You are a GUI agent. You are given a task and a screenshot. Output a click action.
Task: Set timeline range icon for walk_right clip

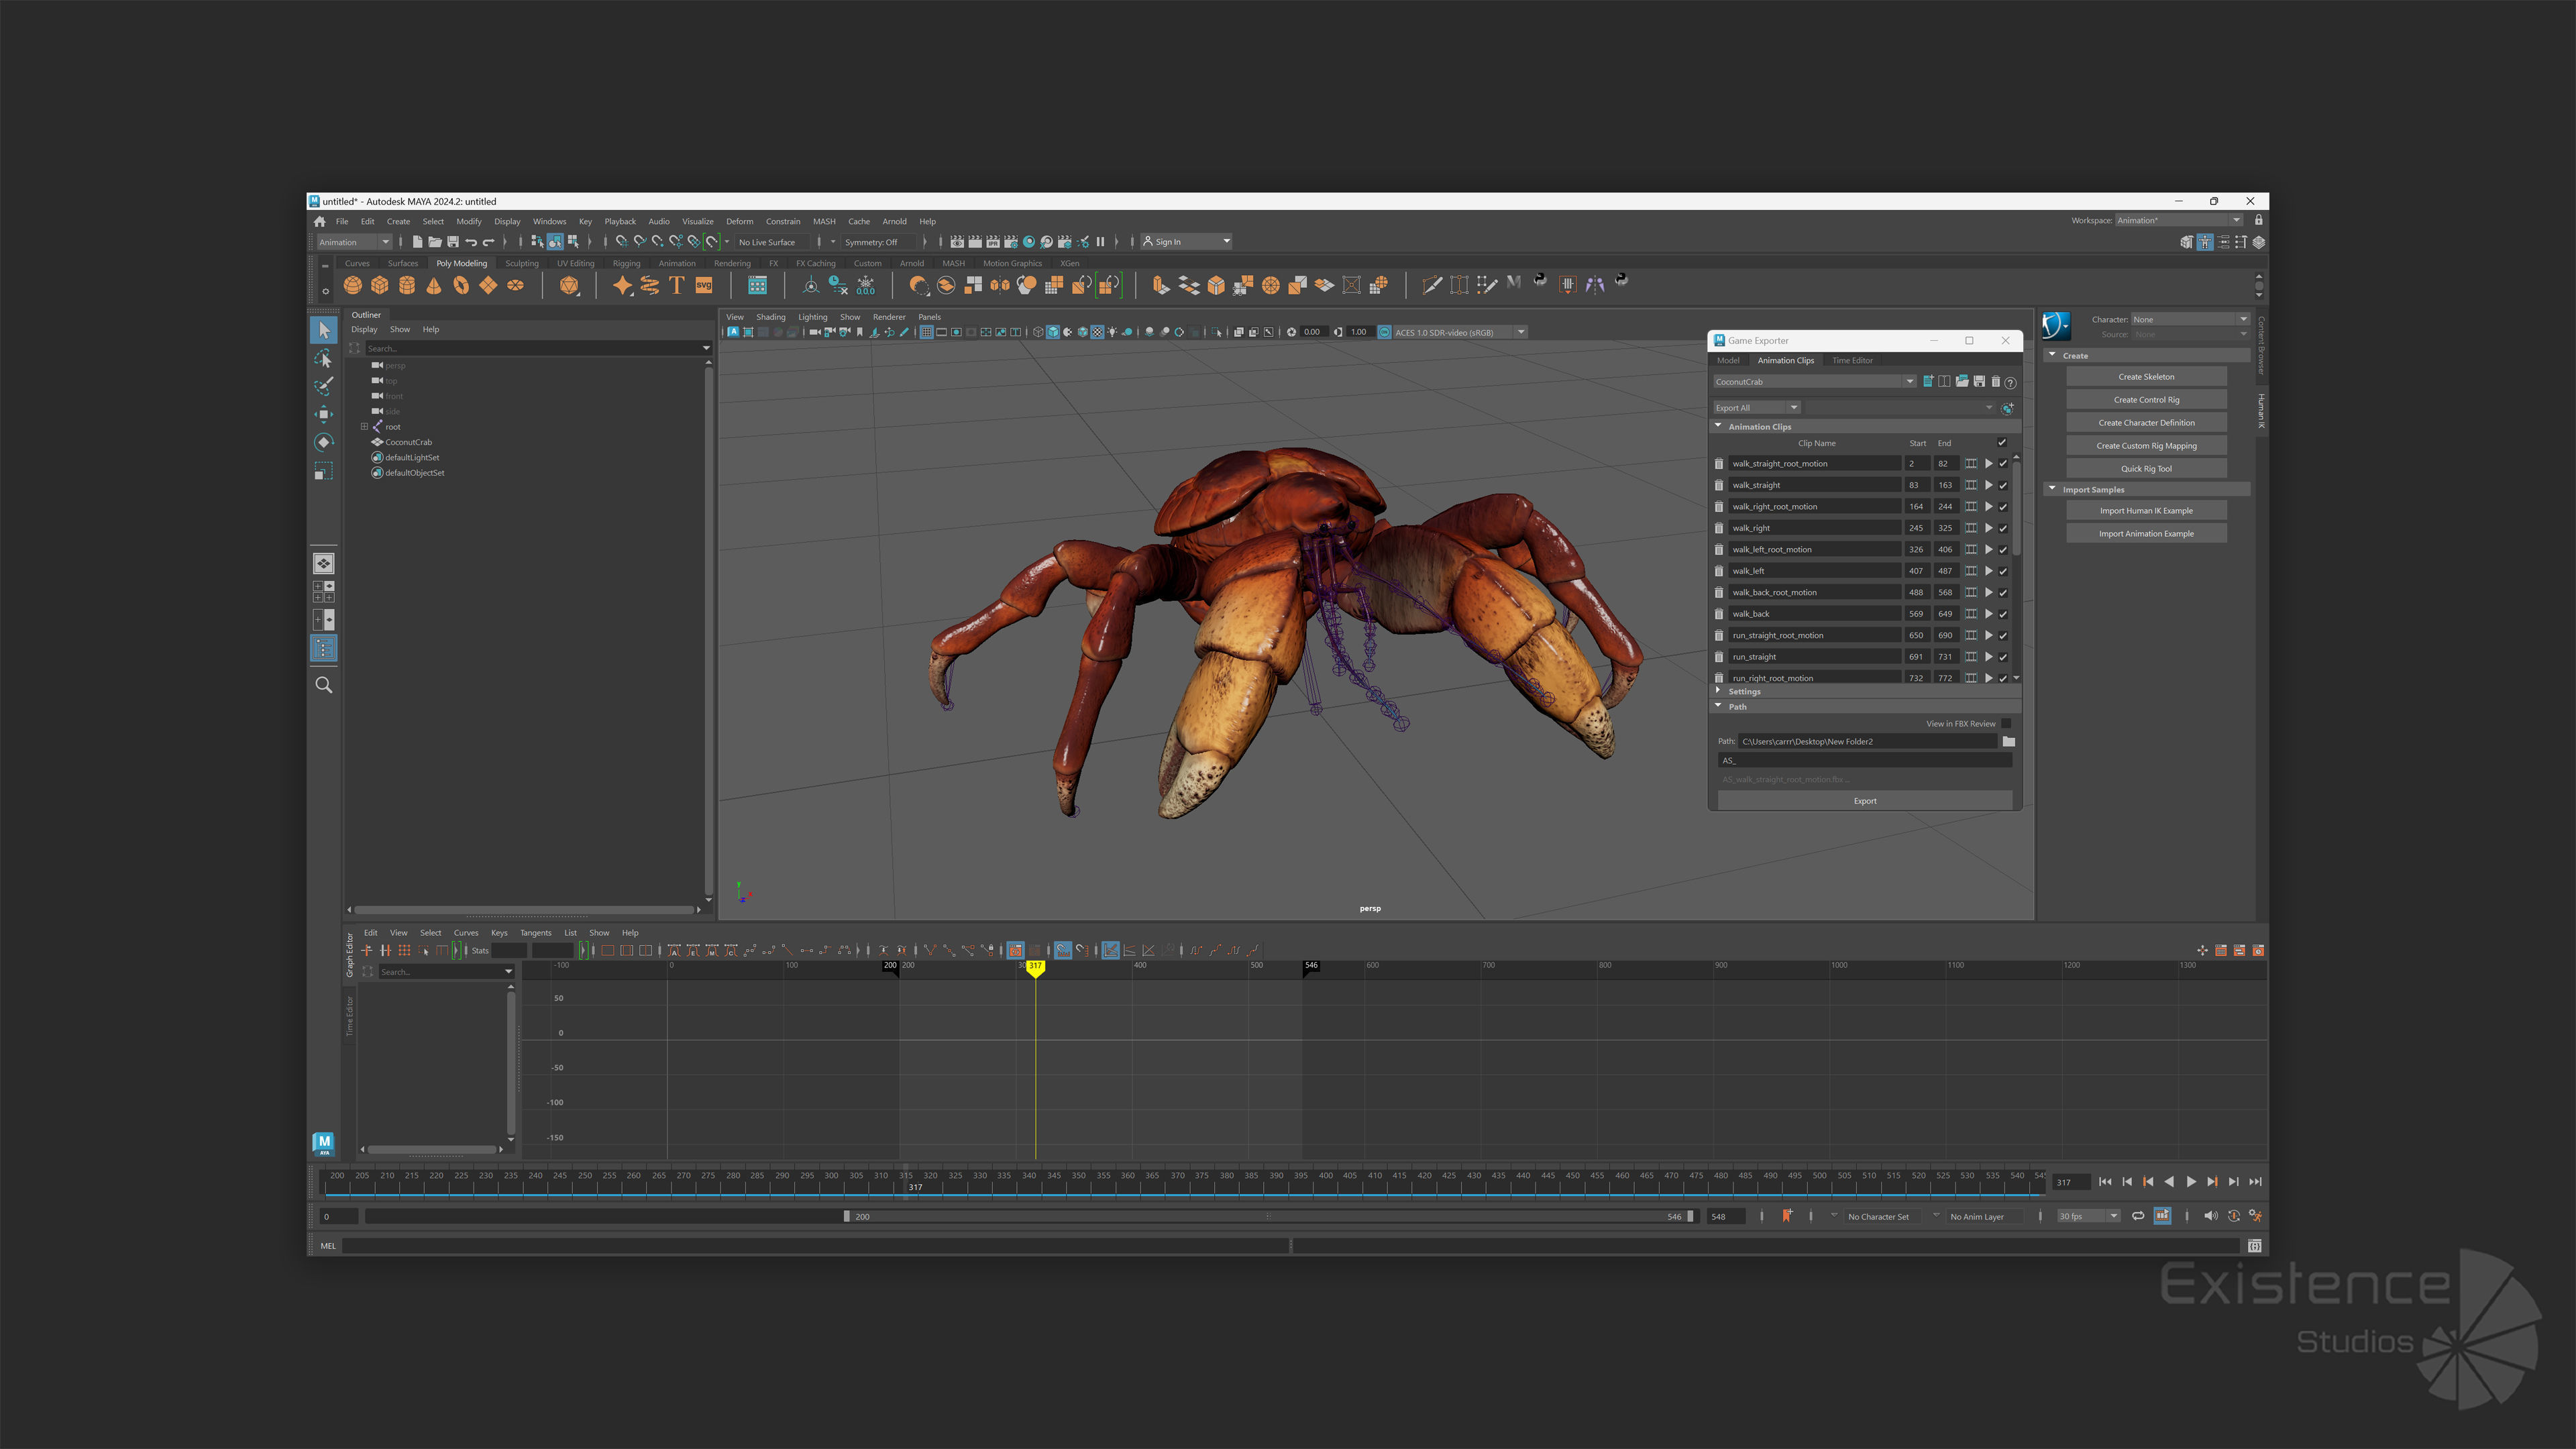pos(1971,528)
